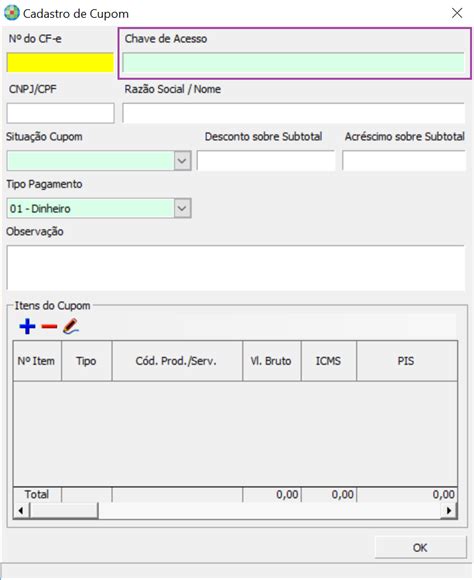
Task: Click the PIS column header
Action: (407, 361)
